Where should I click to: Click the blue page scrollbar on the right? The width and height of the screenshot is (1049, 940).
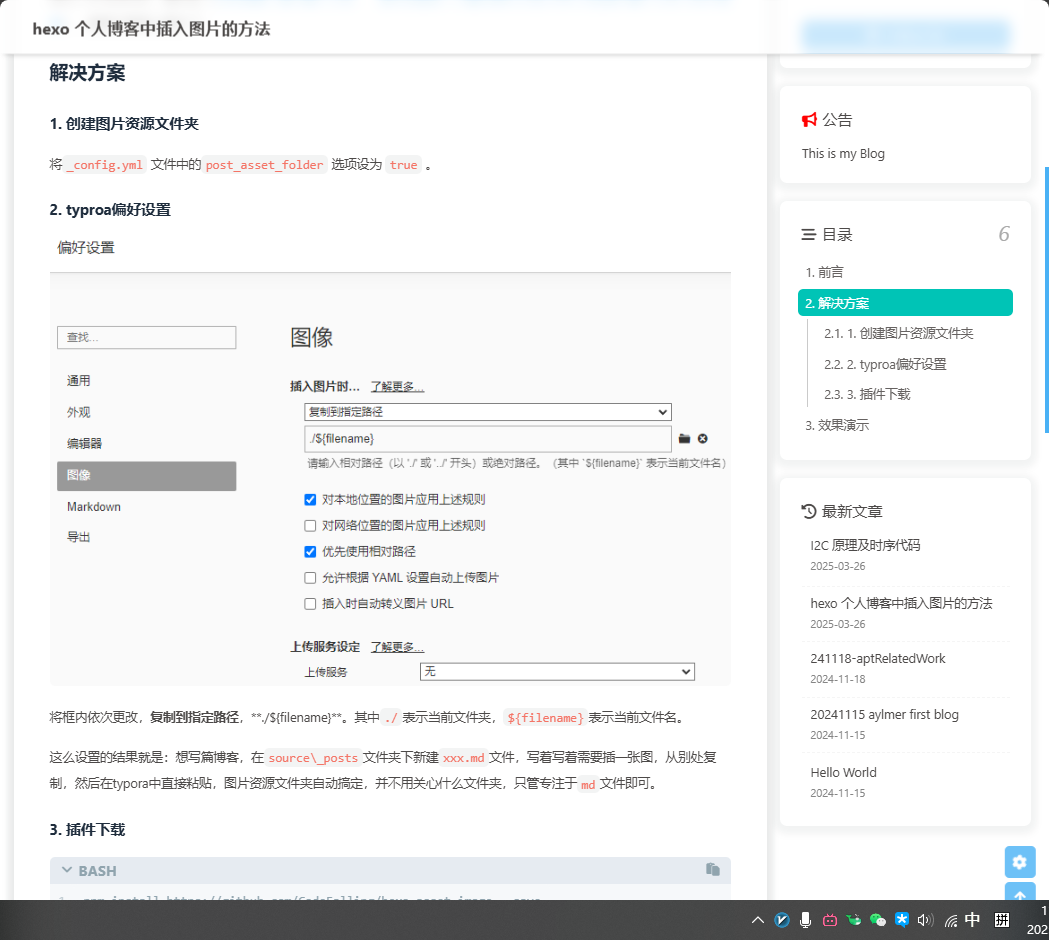pos(1046,300)
